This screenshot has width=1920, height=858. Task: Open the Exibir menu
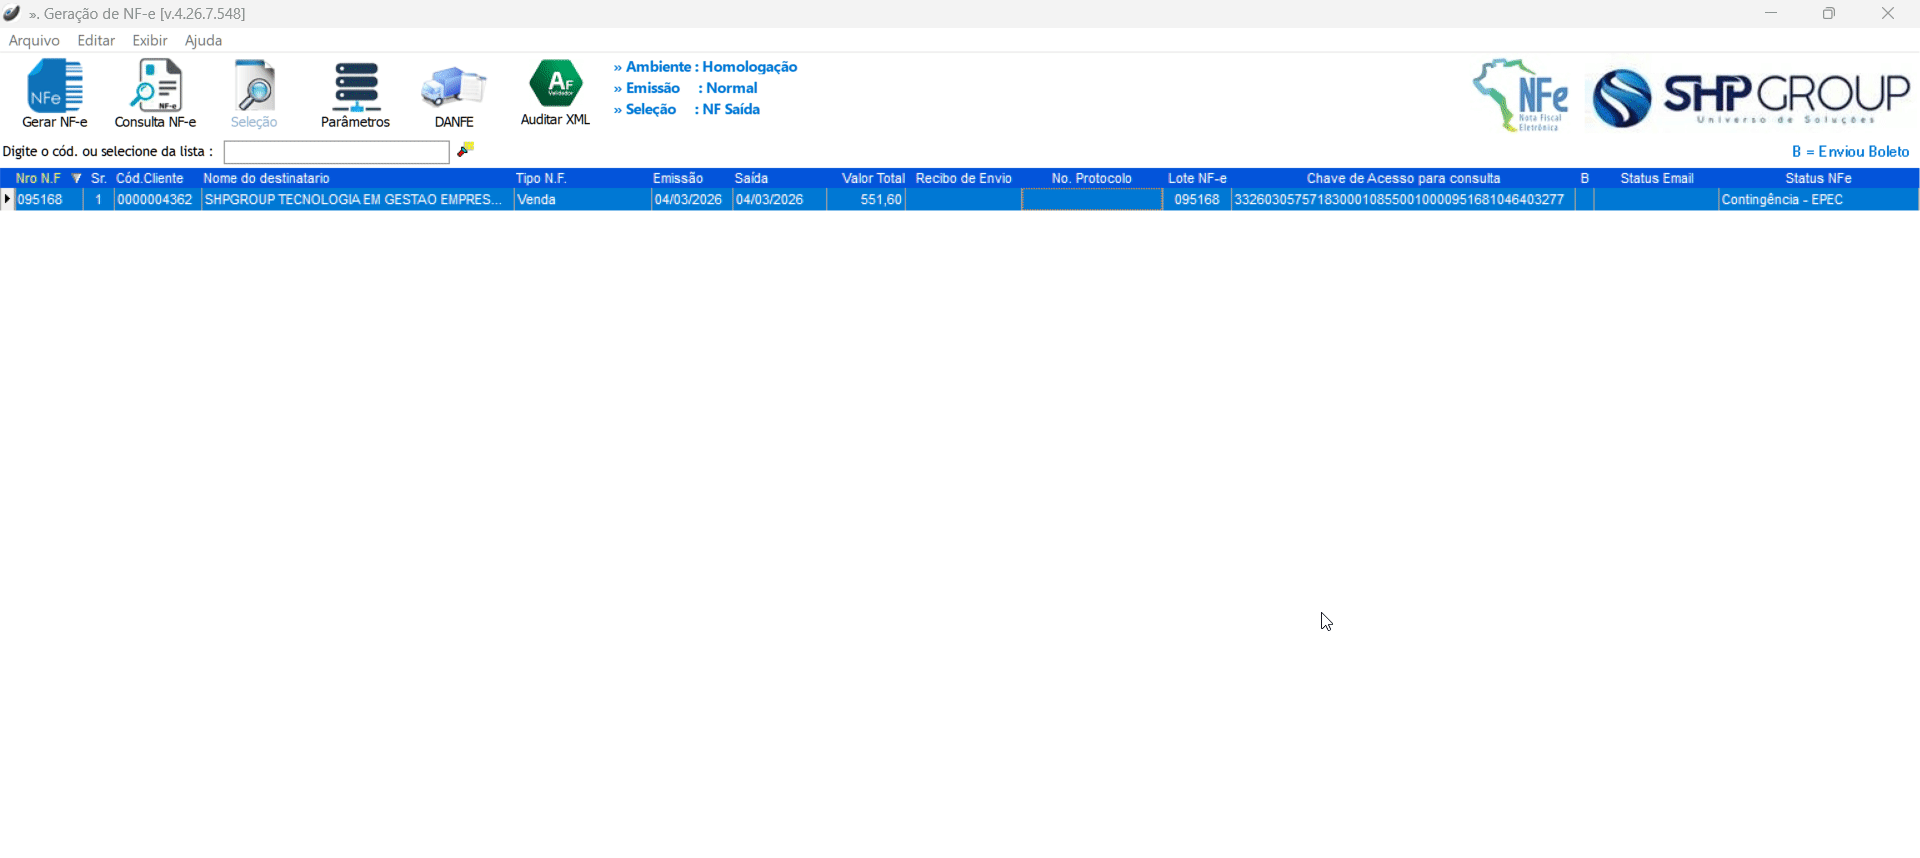point(150,41)
